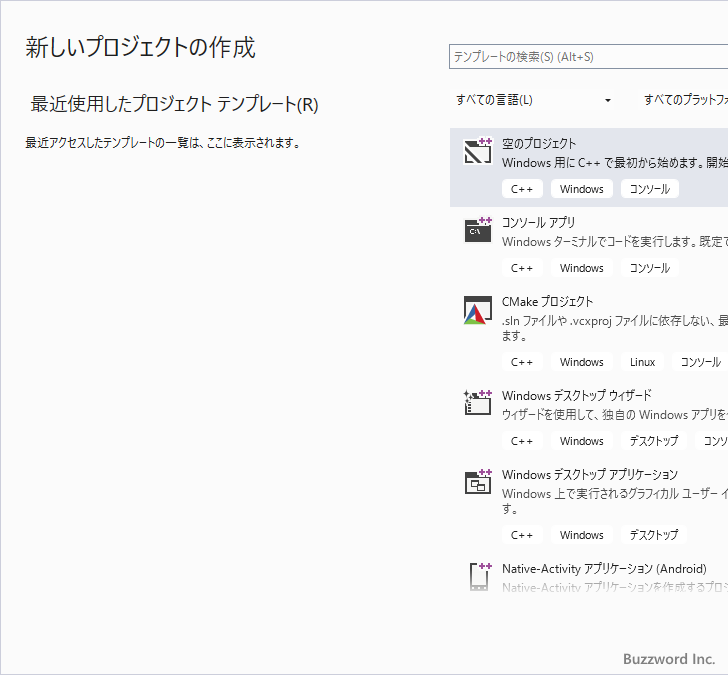Click the Windows Desktop Wizard (ウィザード) icon
Screen dimensions: 728x675
point(478,402)
